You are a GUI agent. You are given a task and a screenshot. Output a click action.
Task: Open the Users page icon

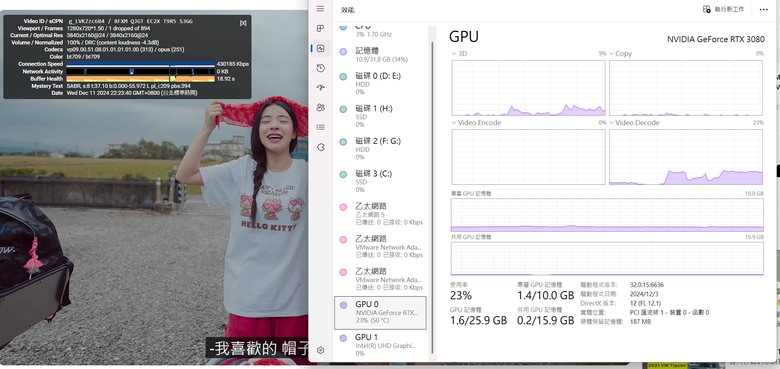point(320,107)
